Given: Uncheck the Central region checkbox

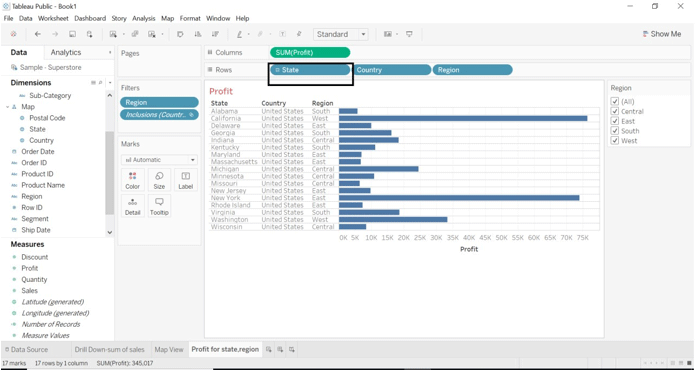Looking at the screenshot, I should (615, 111).
